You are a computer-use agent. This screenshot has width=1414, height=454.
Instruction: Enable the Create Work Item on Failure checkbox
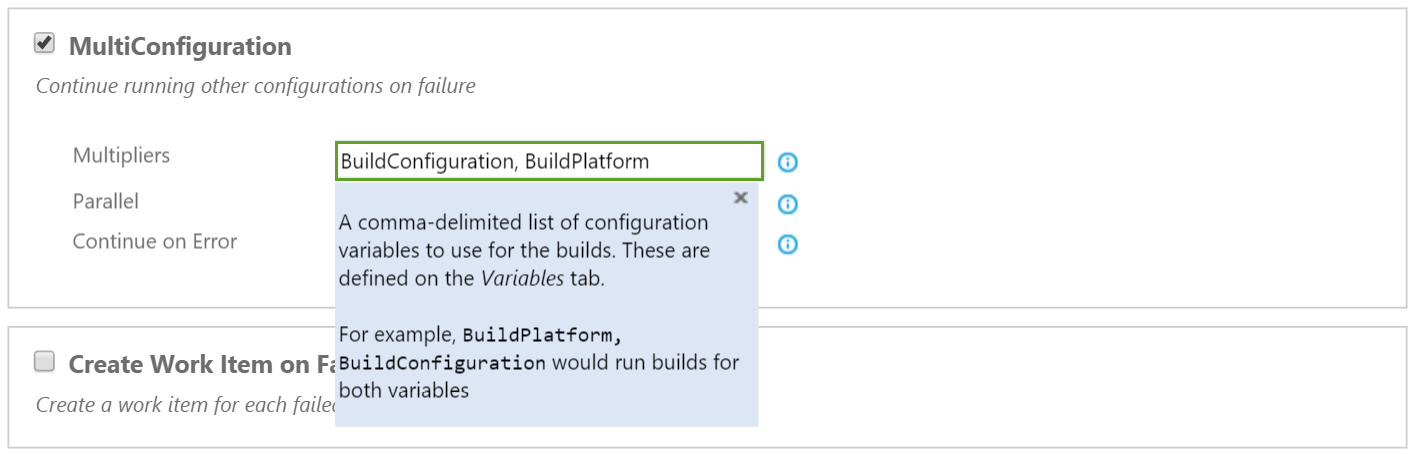44,362
